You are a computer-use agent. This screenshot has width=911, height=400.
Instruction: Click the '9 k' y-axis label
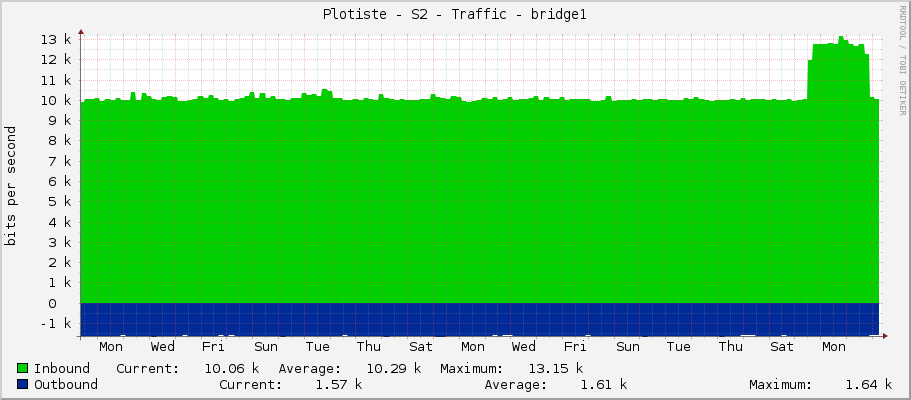[x=60, y=120]
